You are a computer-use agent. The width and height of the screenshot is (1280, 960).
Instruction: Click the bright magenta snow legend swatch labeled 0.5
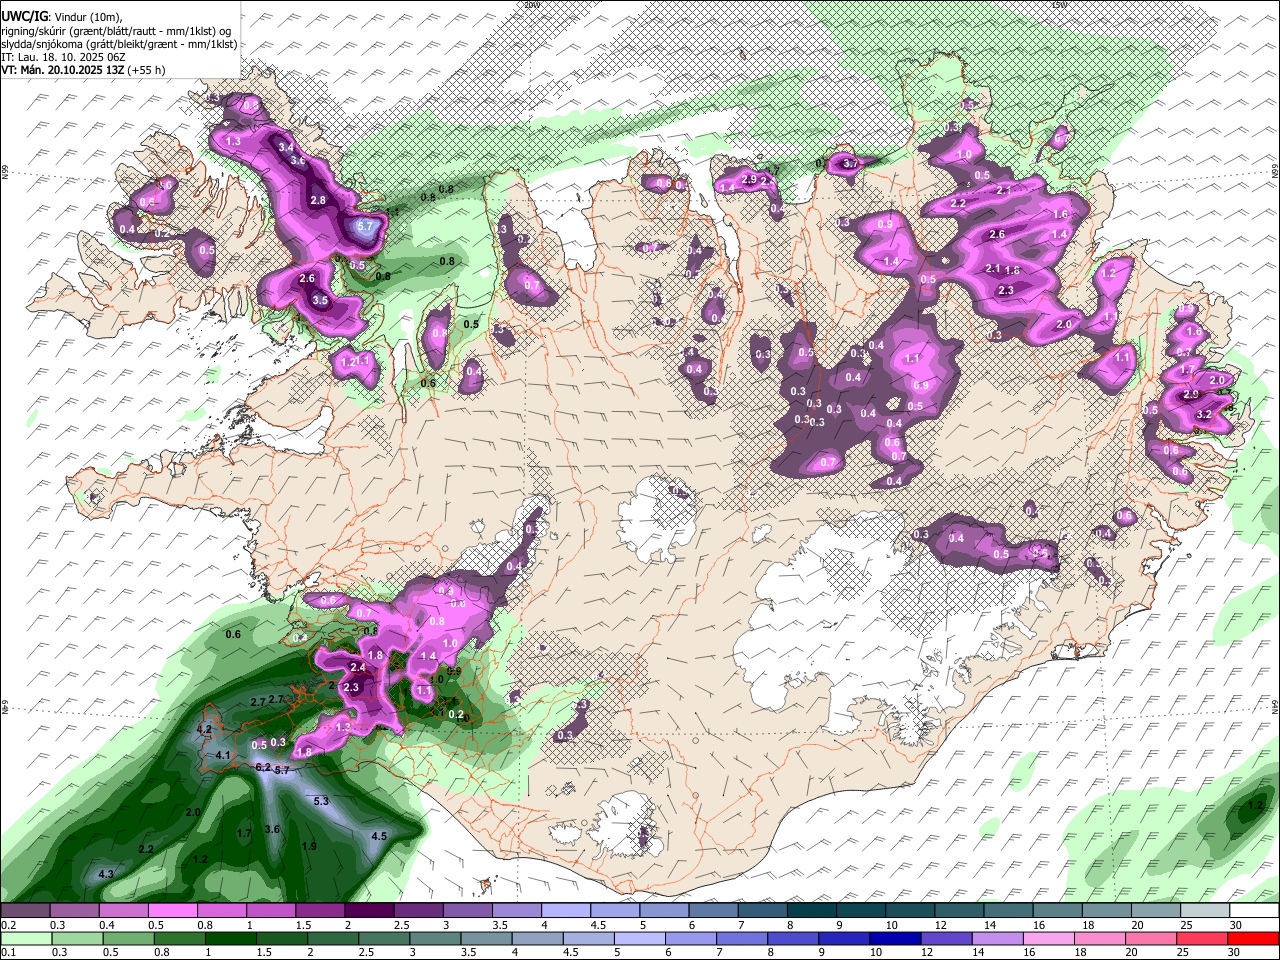click(172, 911)
